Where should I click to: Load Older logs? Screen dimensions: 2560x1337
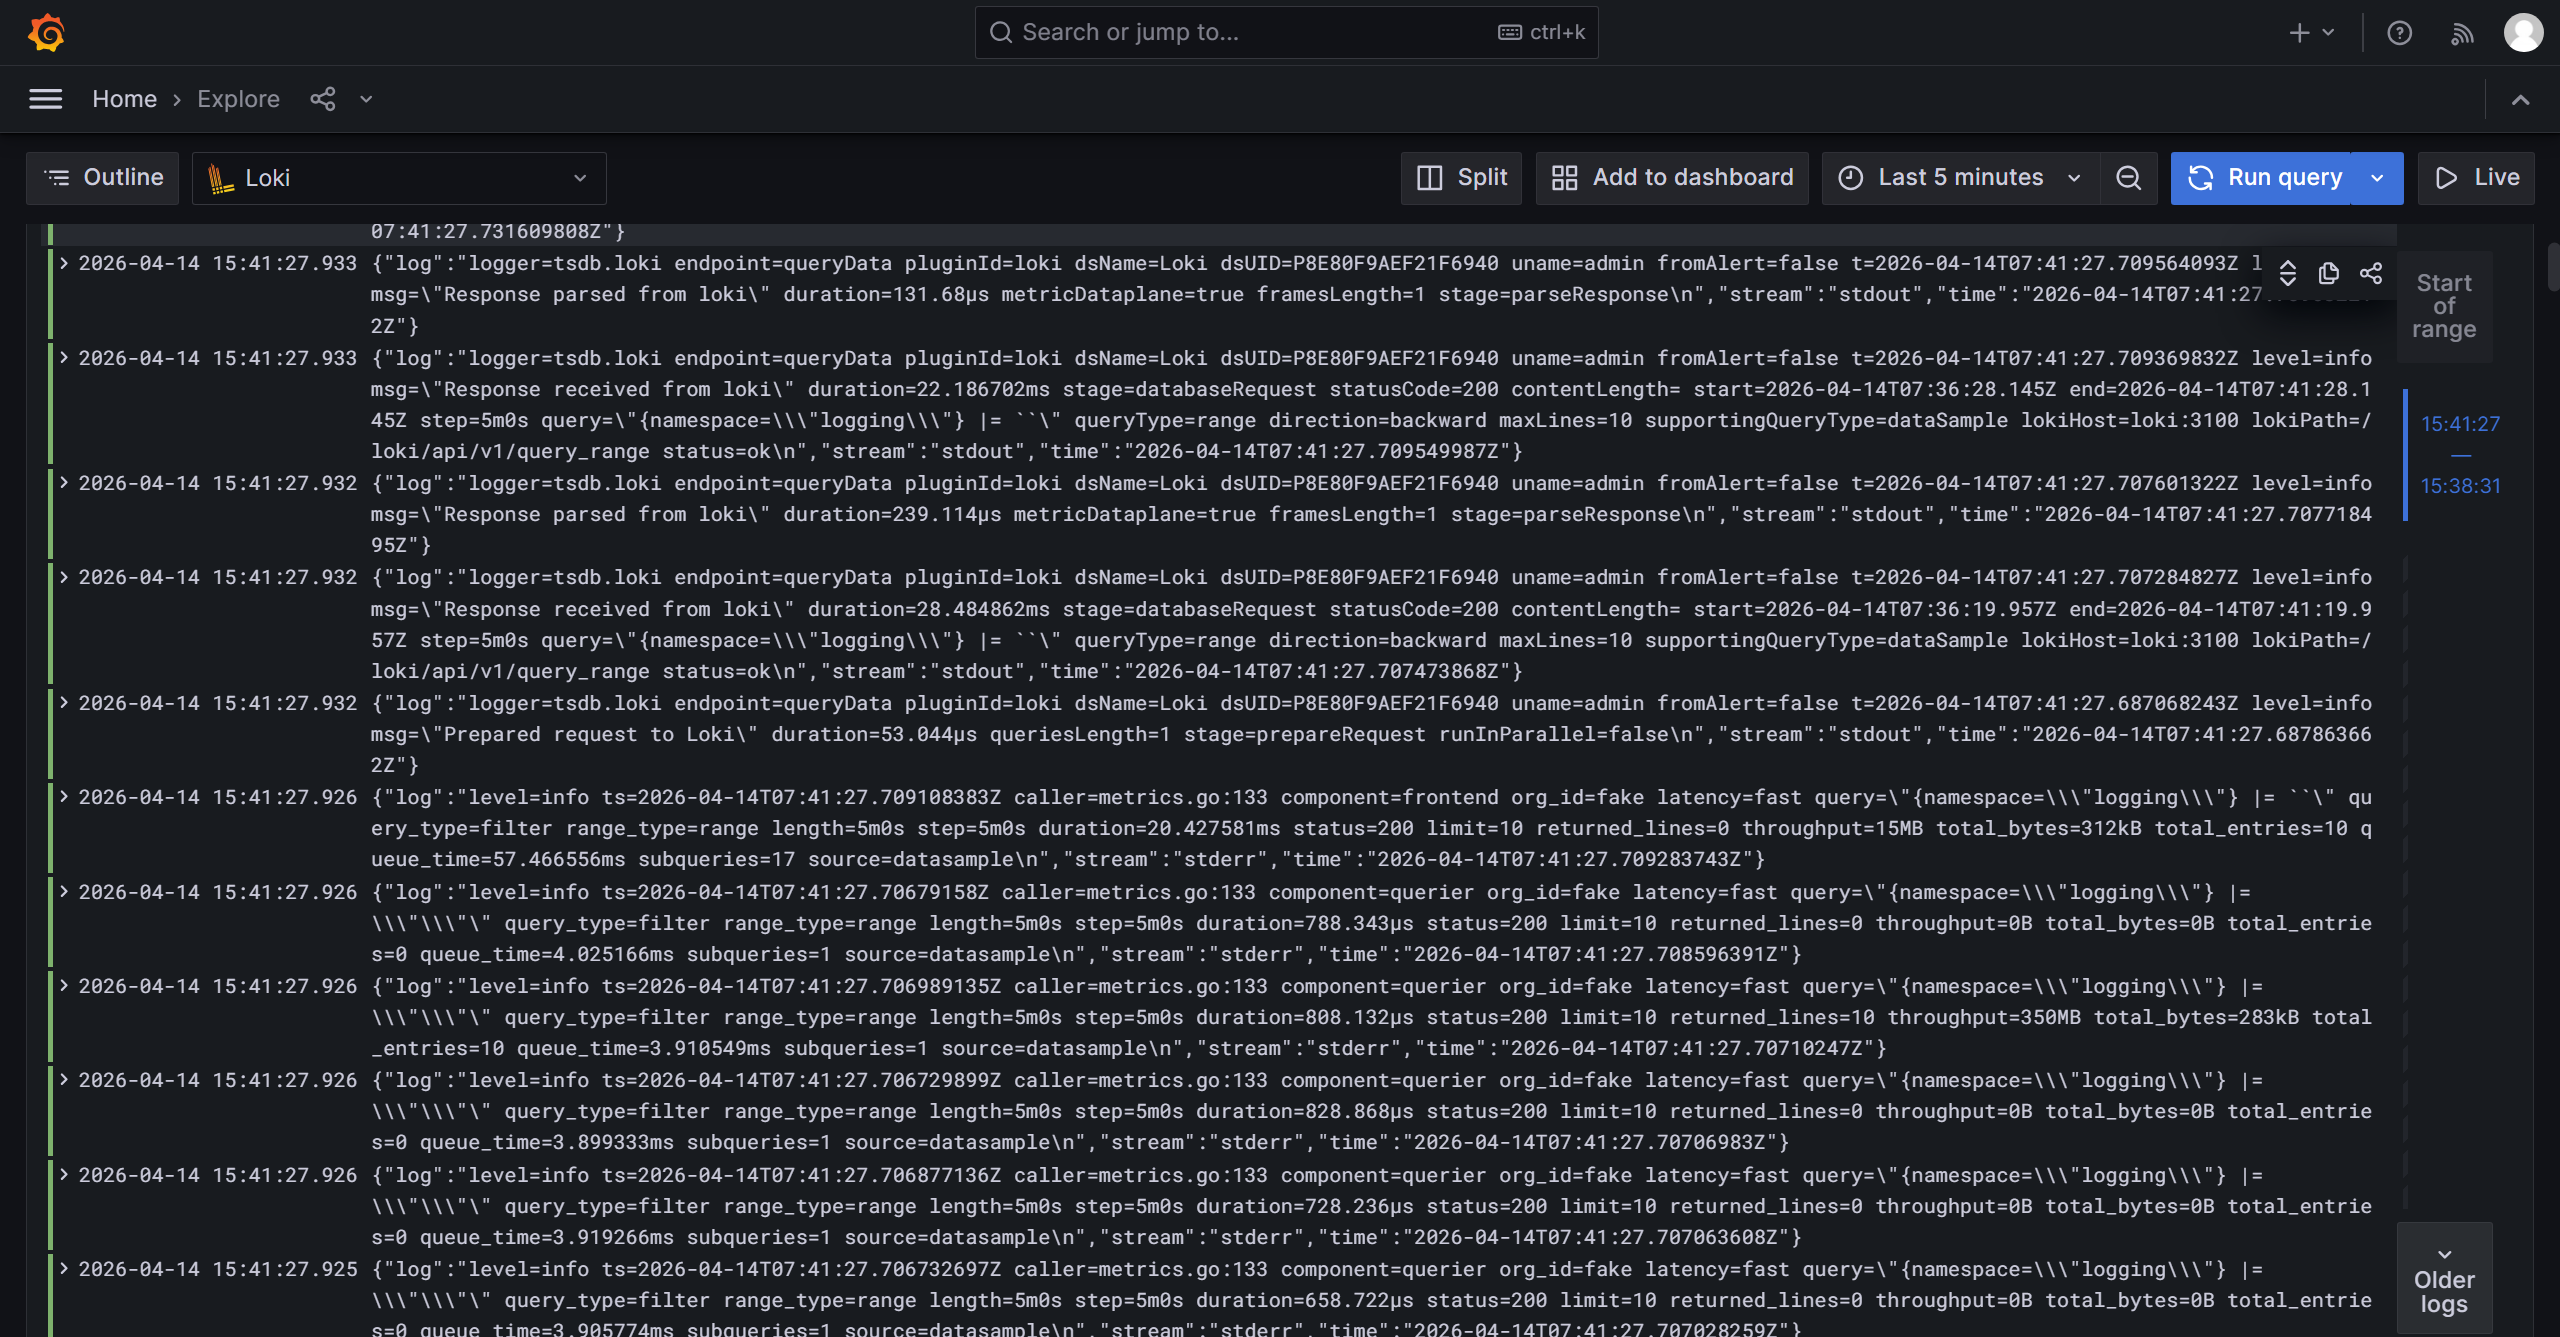(x=2444, y=1280)
